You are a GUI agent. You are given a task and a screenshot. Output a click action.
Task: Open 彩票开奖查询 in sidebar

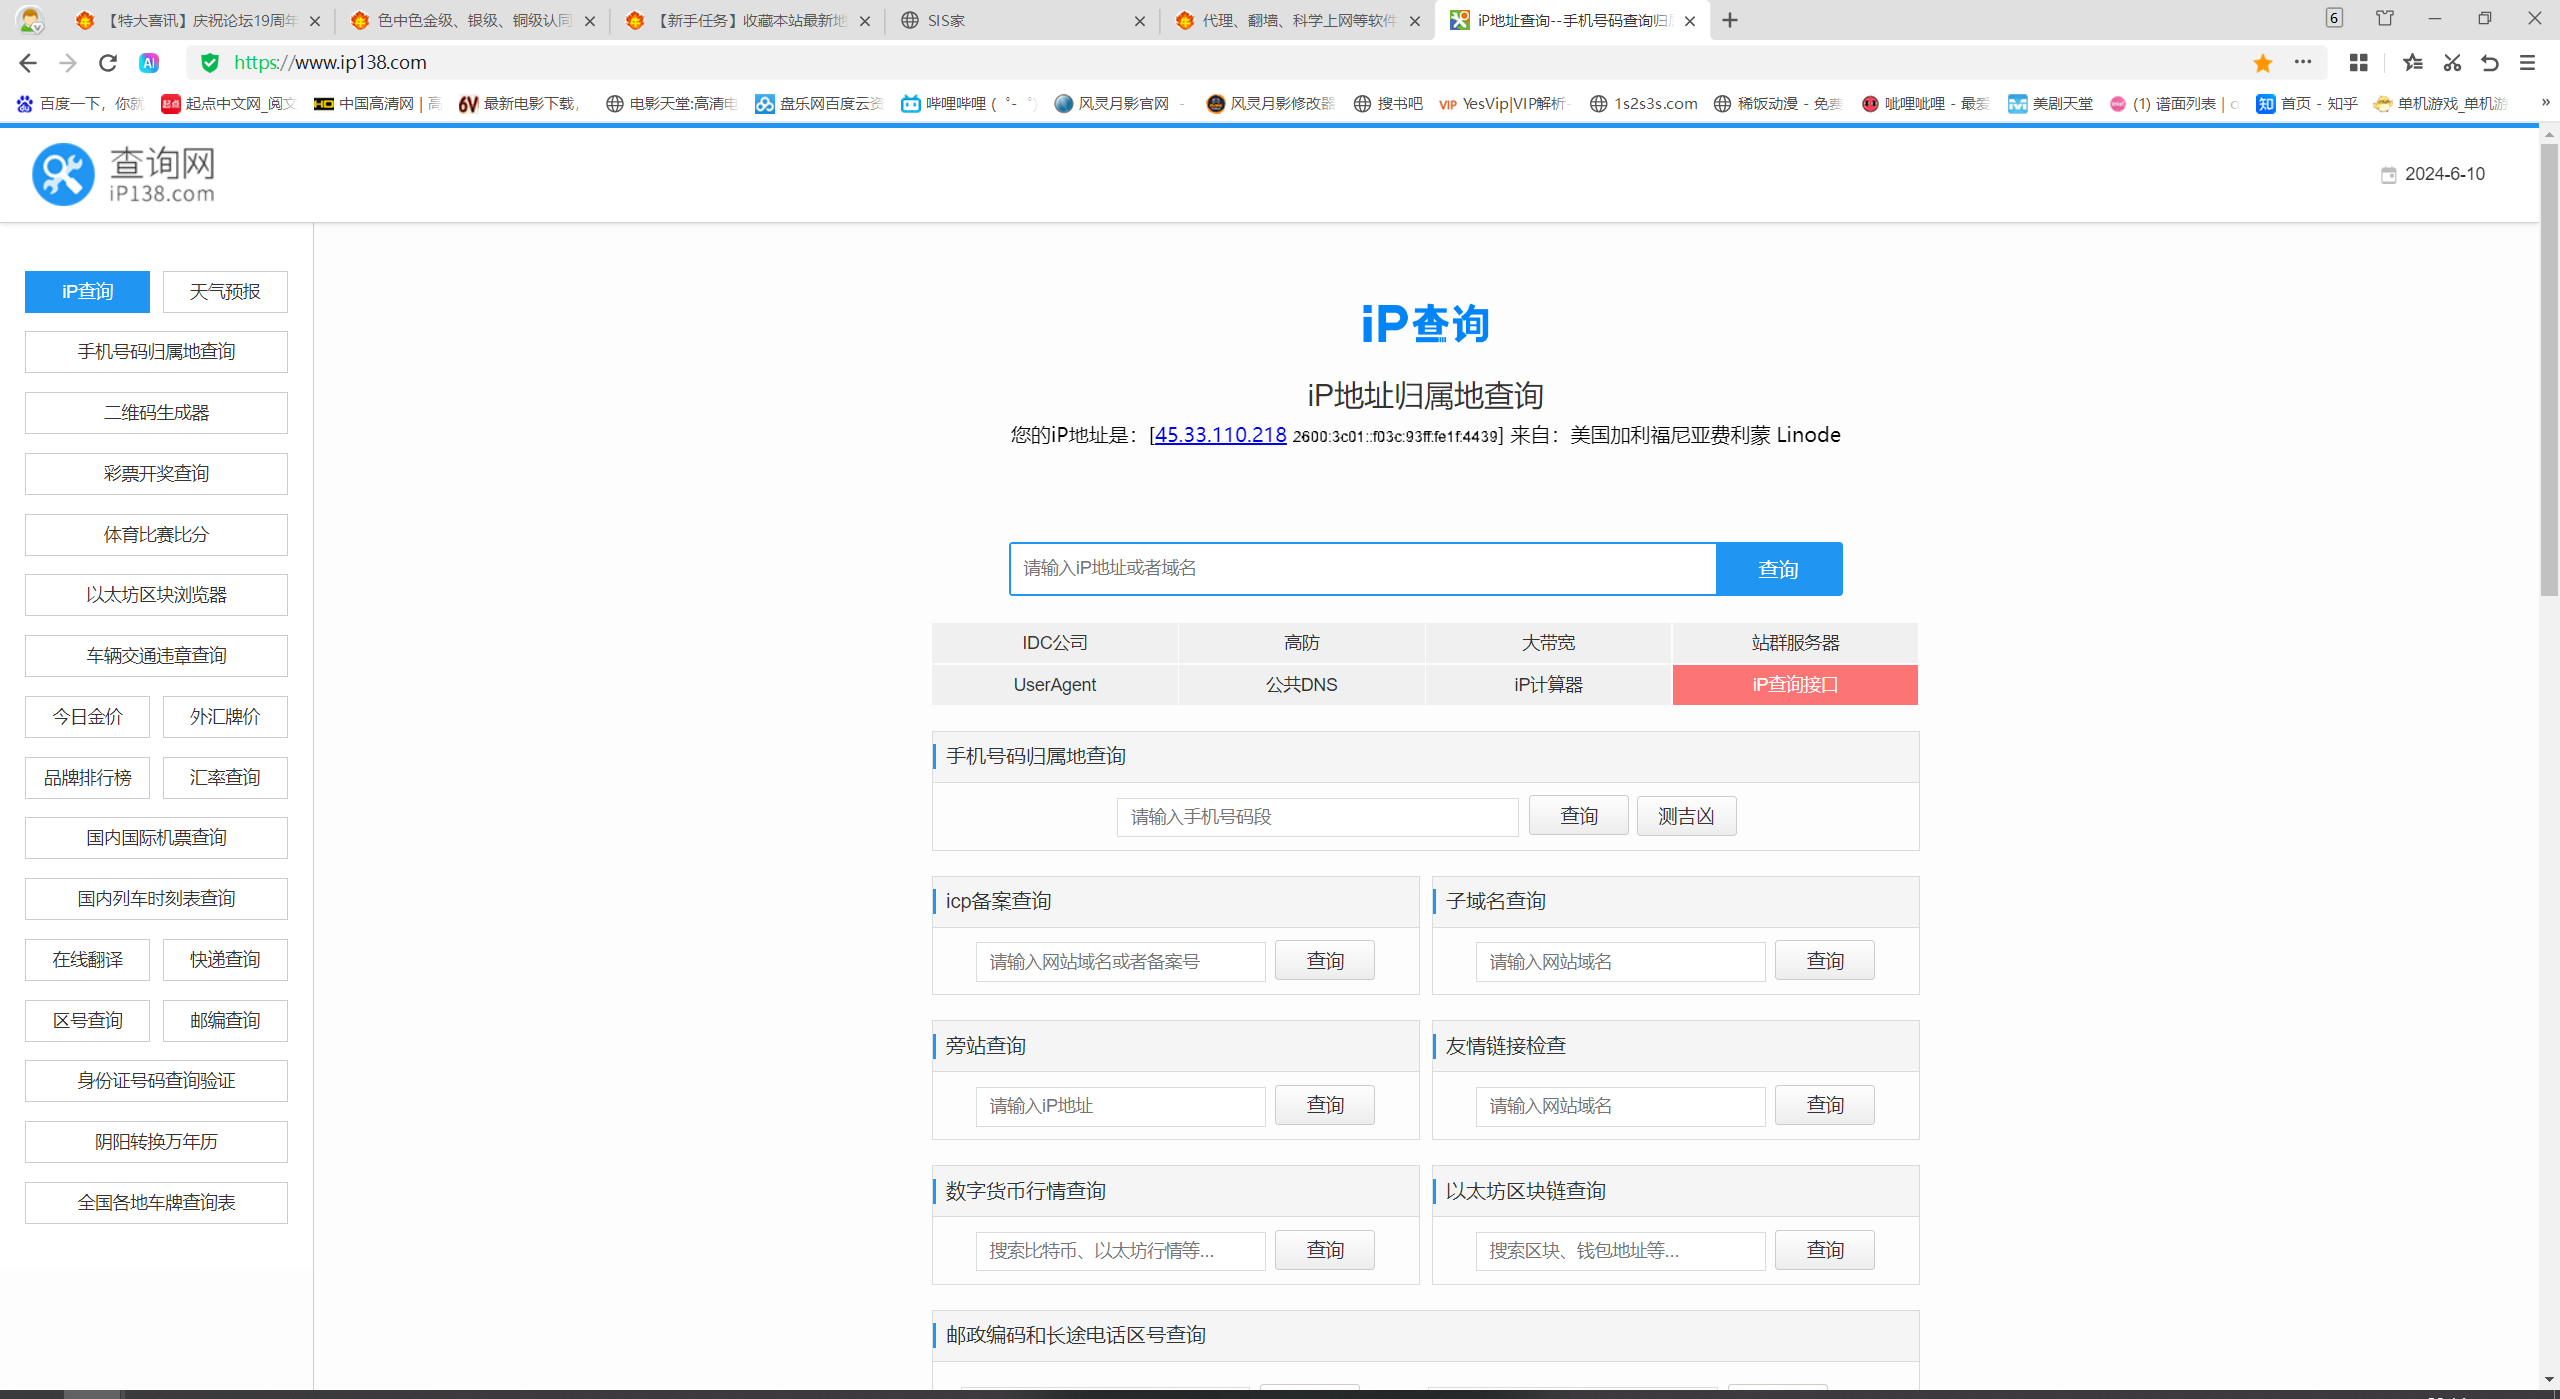click(156, 474)
